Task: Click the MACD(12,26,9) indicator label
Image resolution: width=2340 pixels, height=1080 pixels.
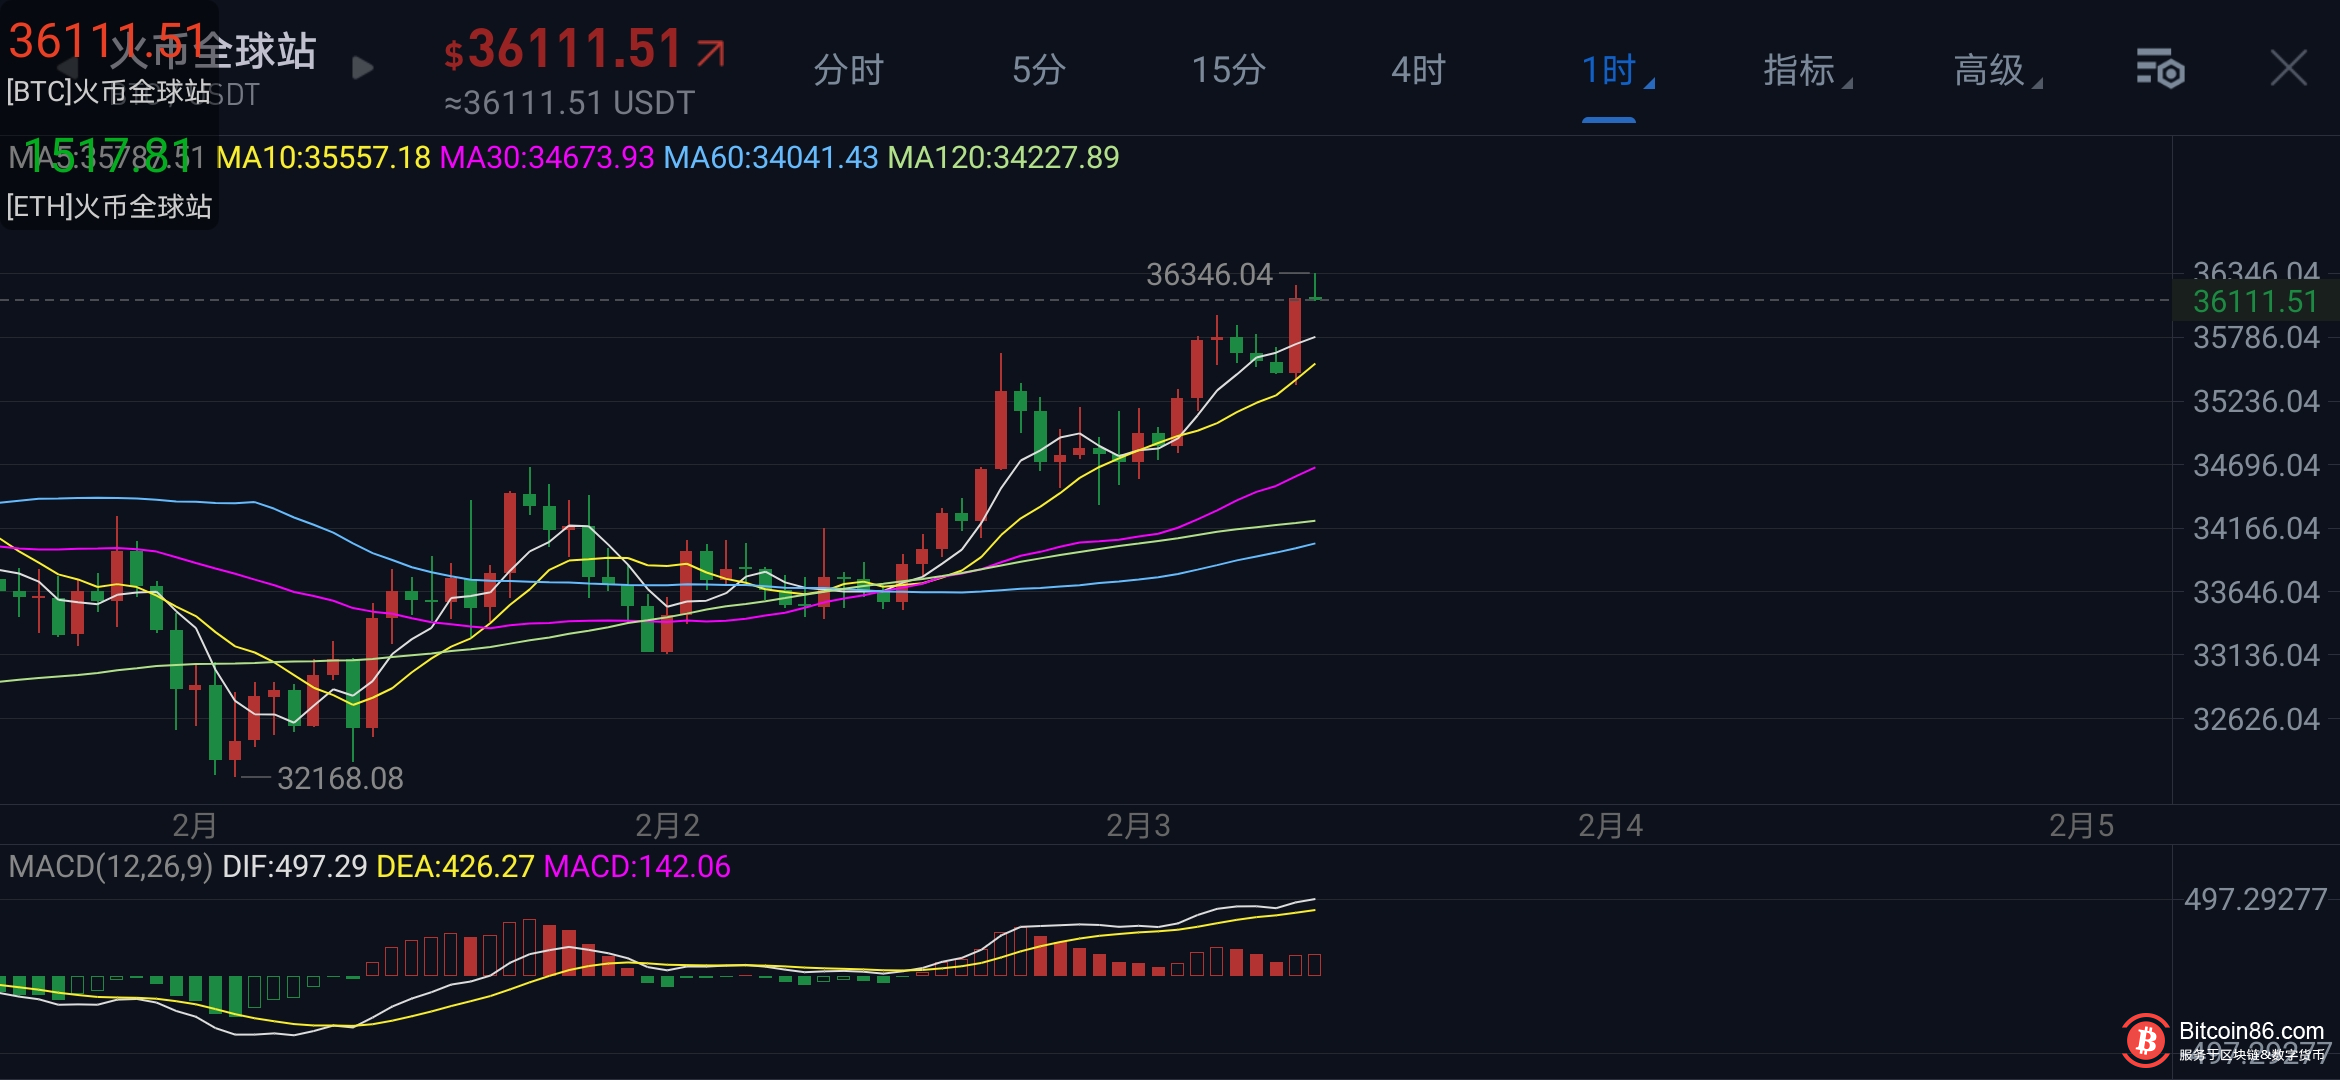Action: pyautogui.click(x=110, y=867)
